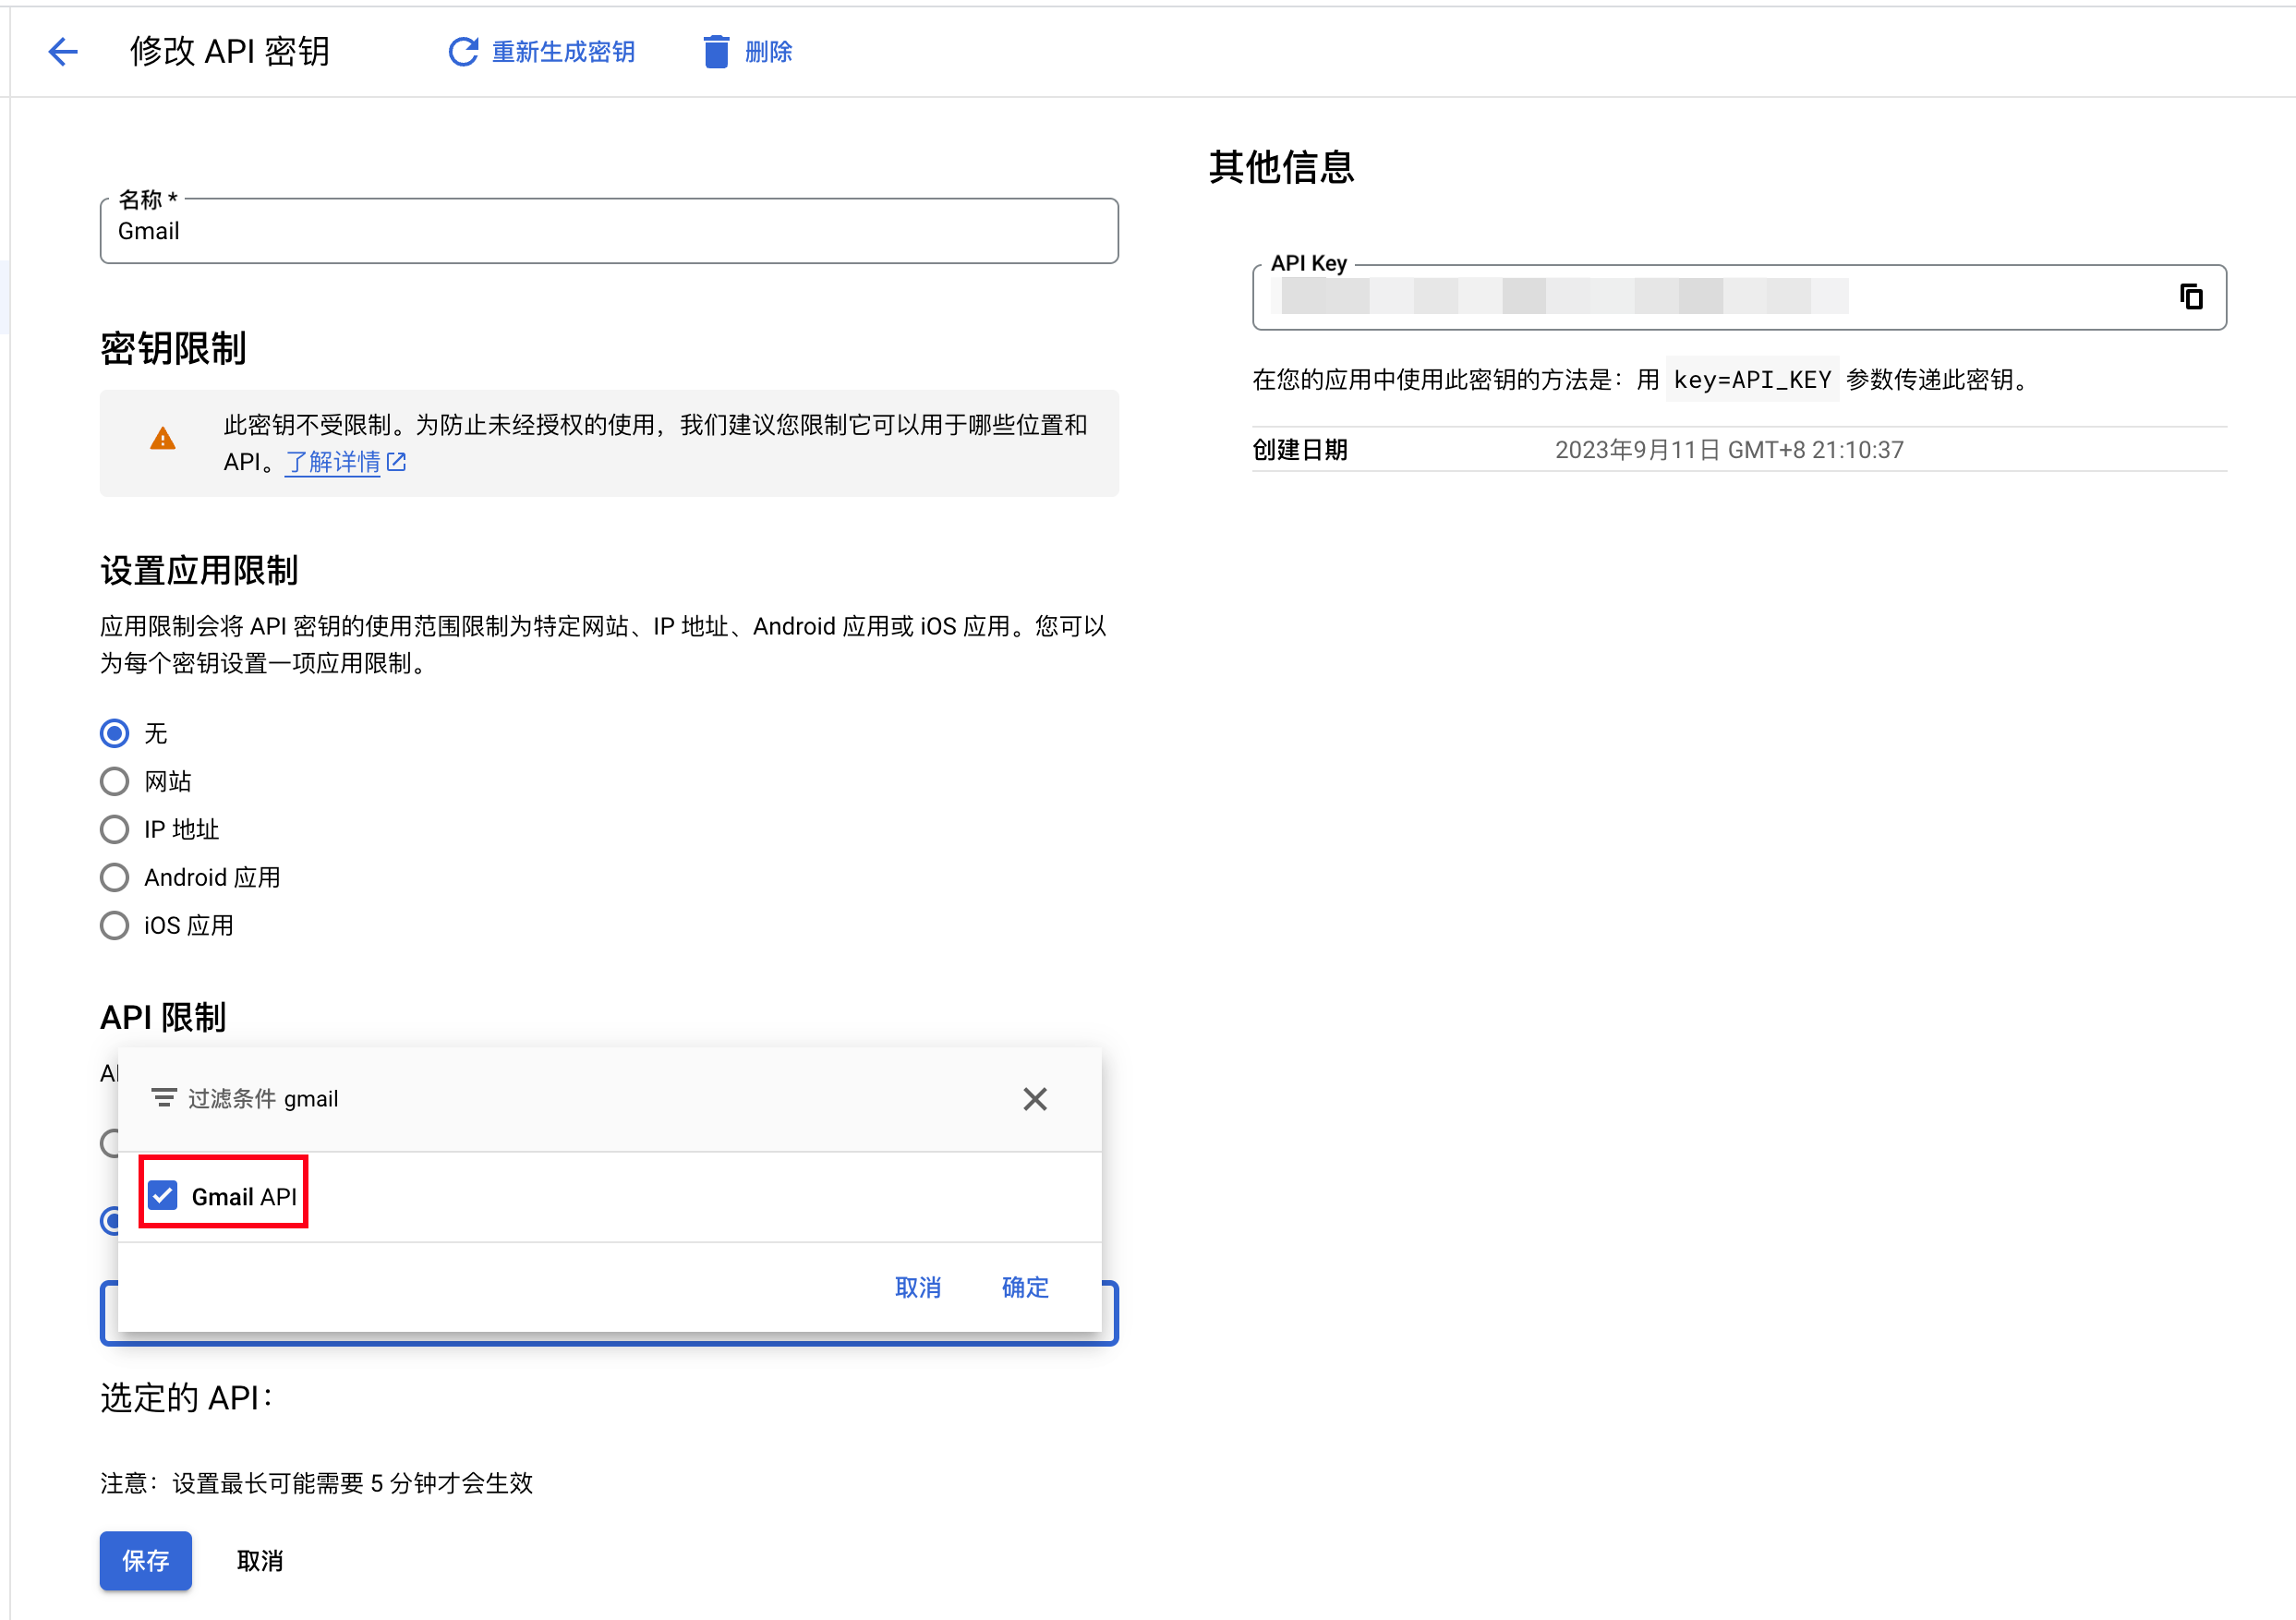Clear the gmail filter with the X icon

(x=1035, y=1099)
